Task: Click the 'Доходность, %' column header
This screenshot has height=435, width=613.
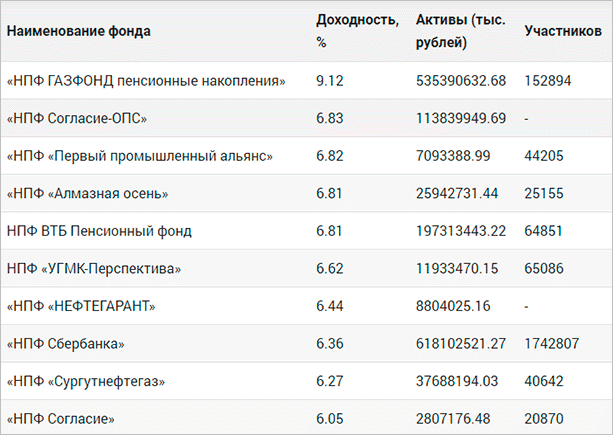Action: coord(342,31)
